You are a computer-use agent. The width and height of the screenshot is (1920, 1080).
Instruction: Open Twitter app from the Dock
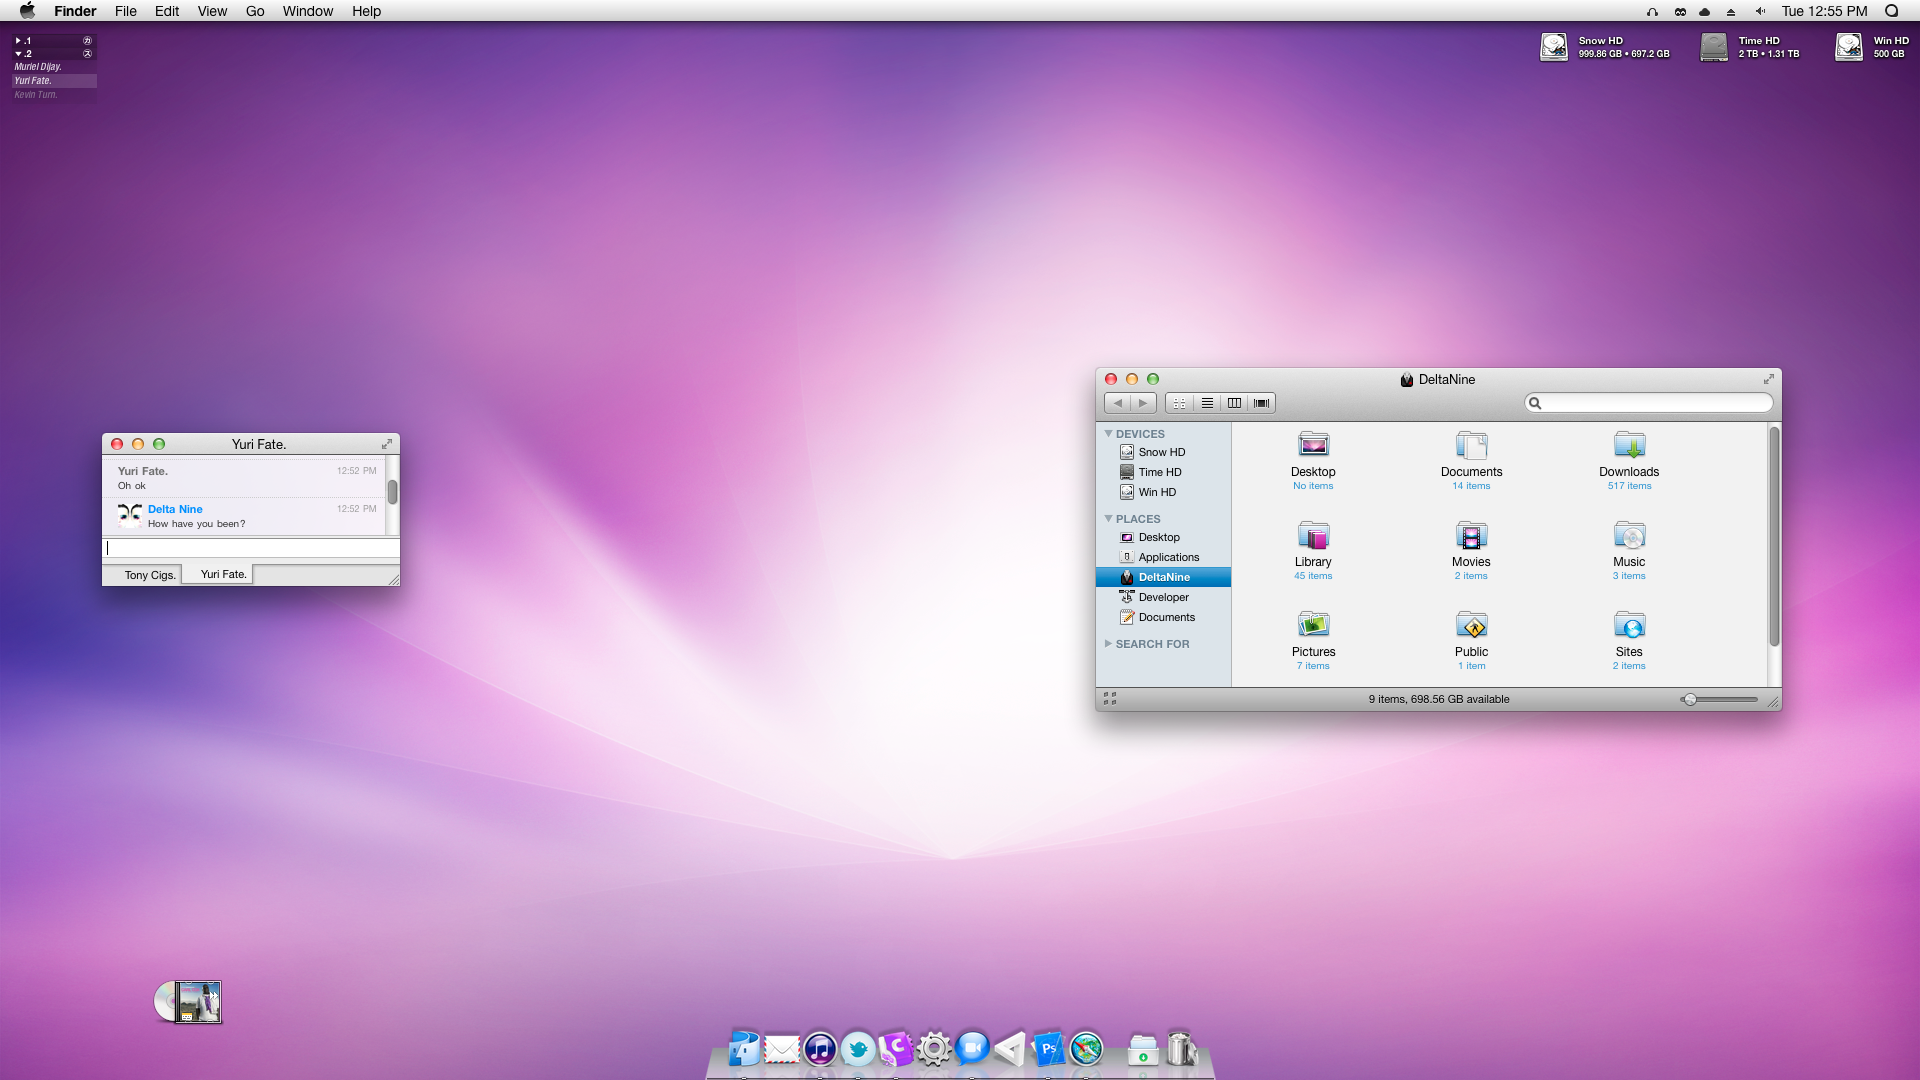[858, 1049]
